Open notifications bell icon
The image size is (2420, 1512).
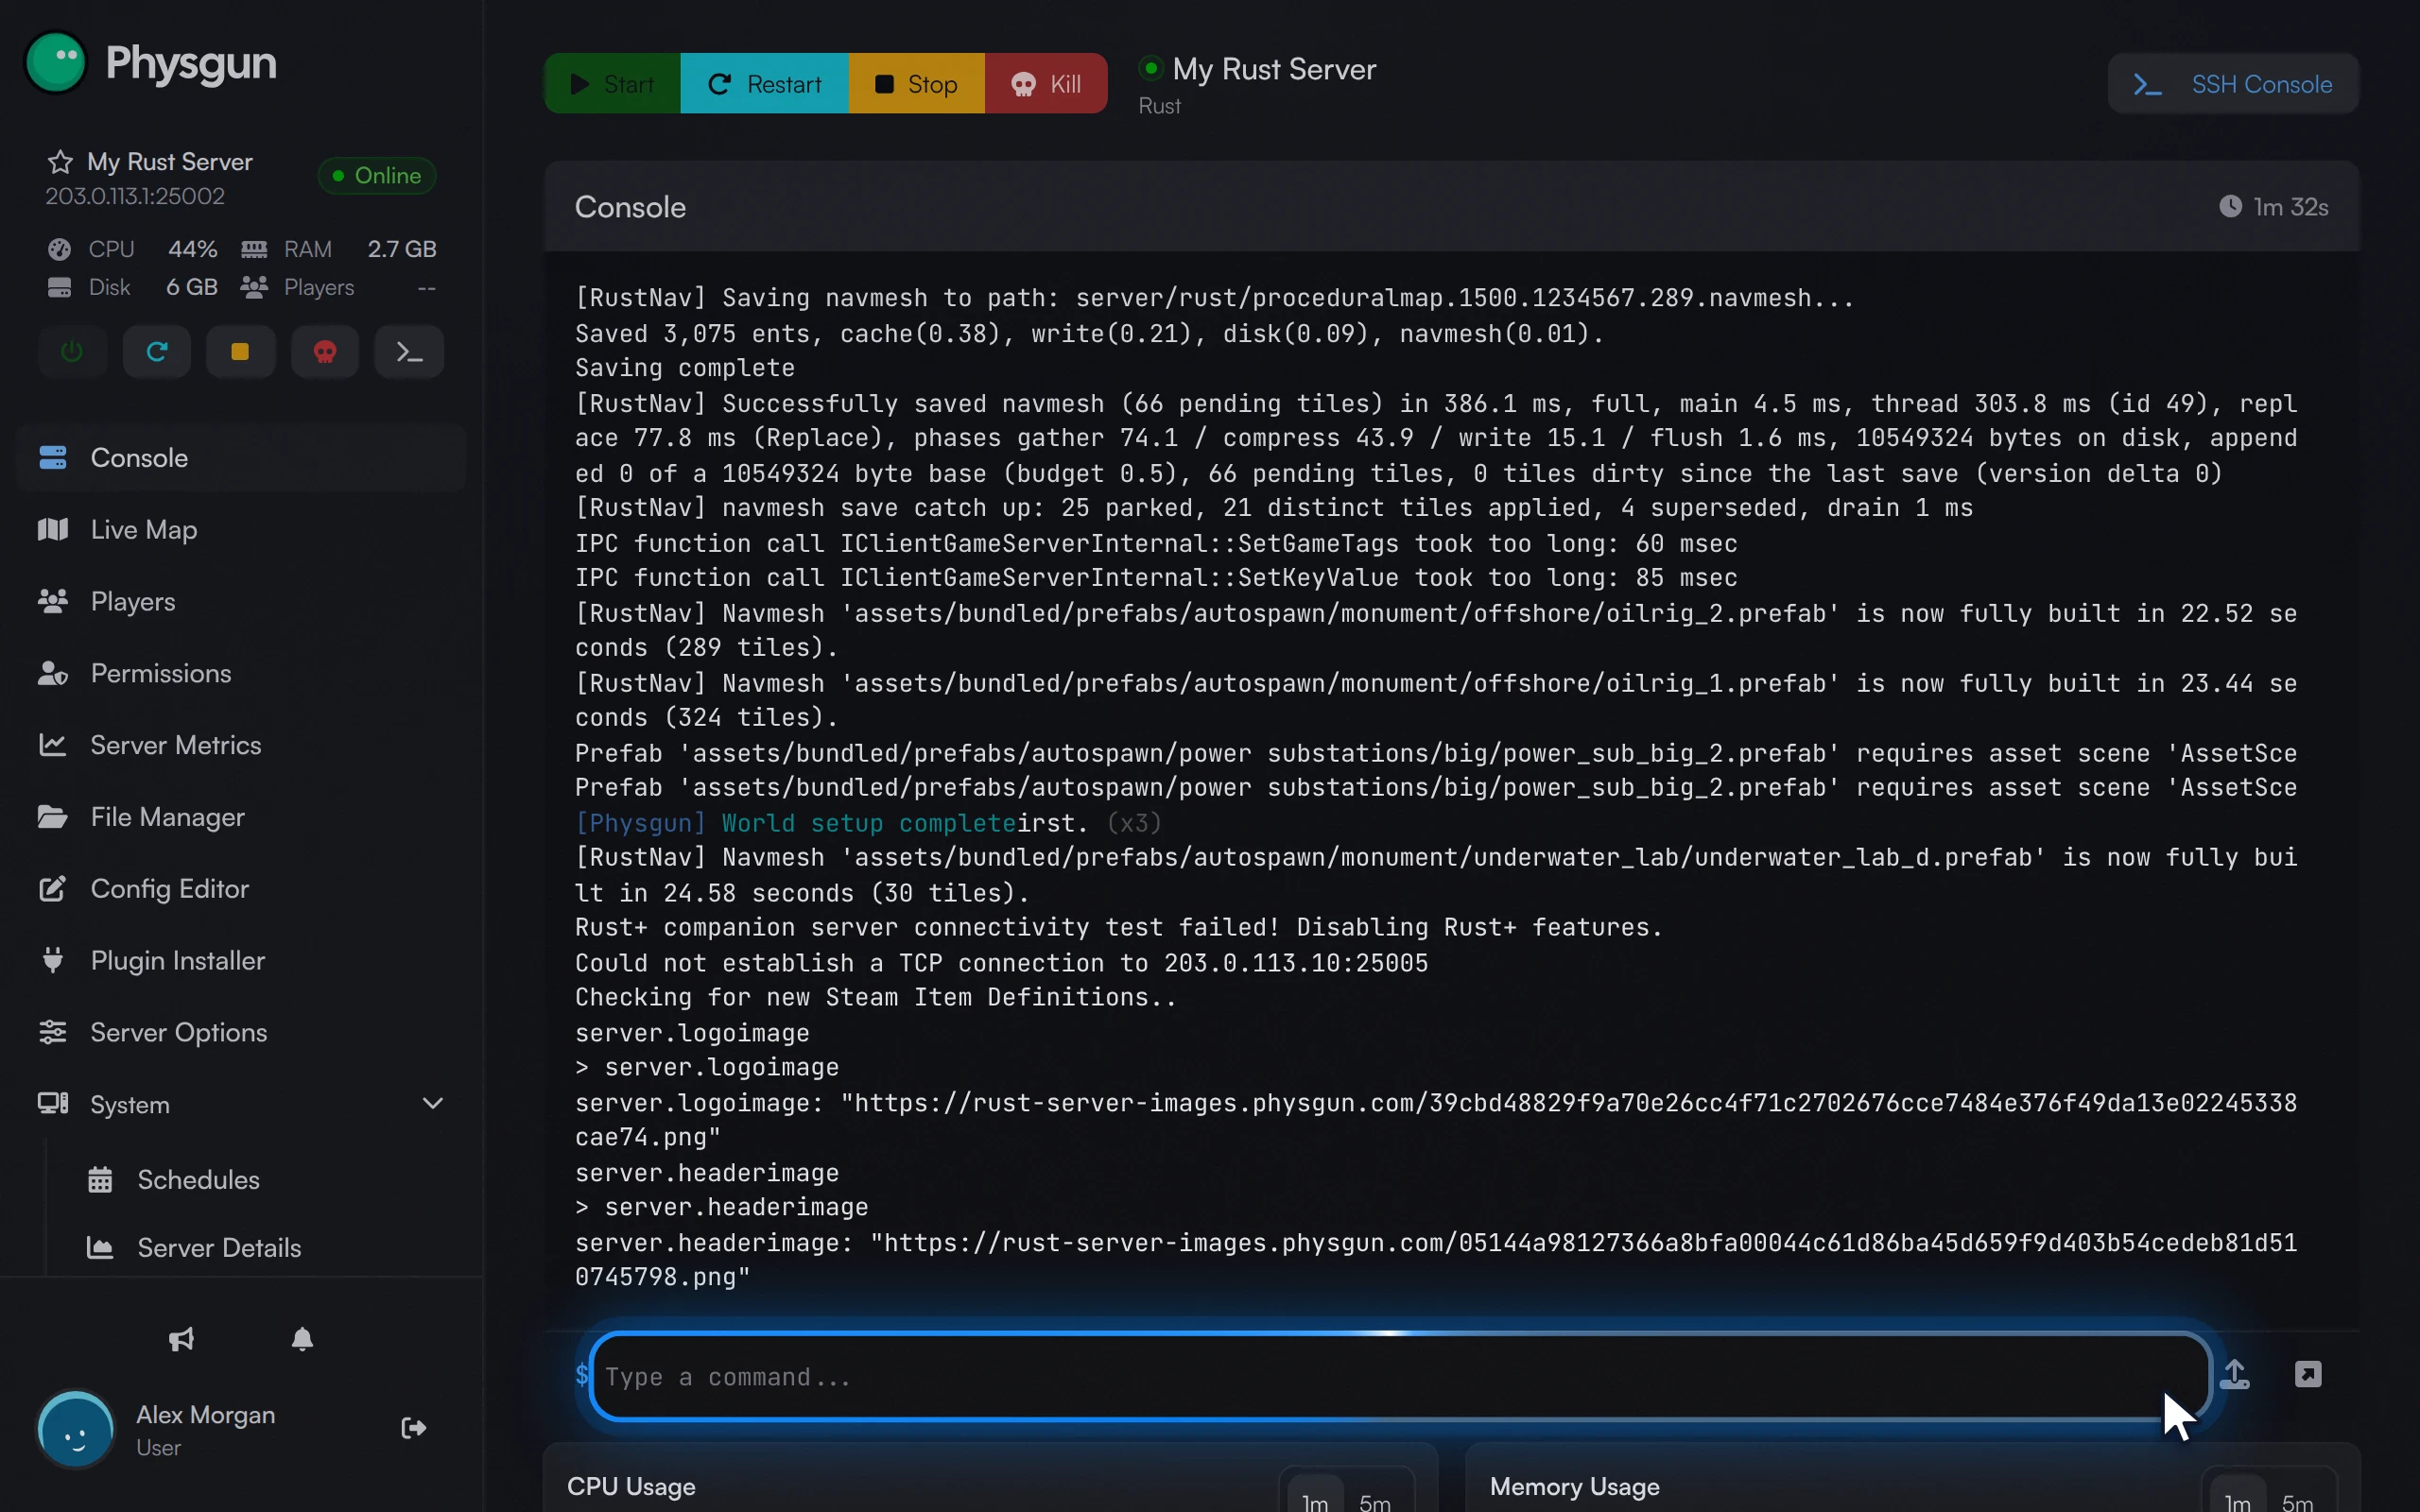pyautogui.click(x=302, y=1339)
